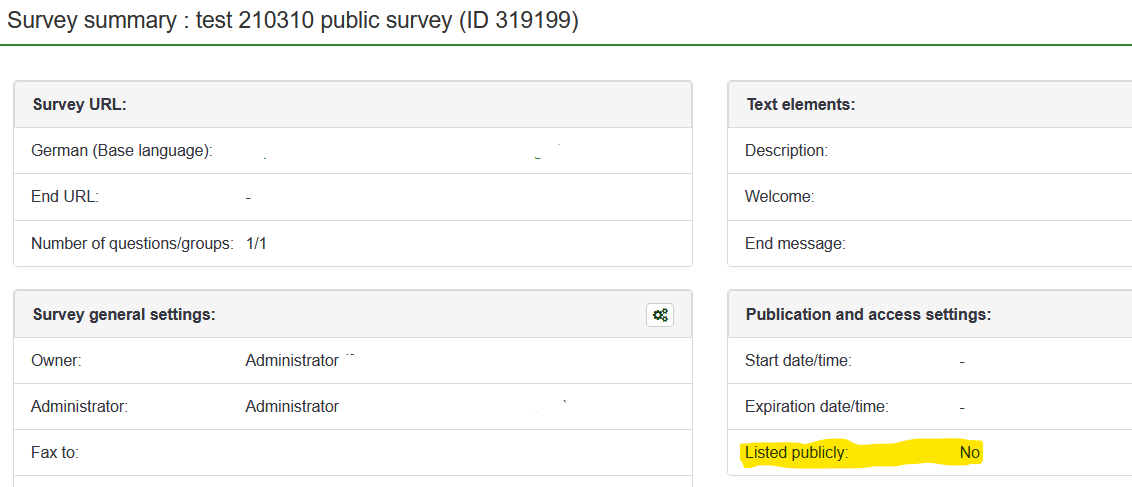Click the Welcome label
The image size is (1132, 487).
tap(779, 197)
